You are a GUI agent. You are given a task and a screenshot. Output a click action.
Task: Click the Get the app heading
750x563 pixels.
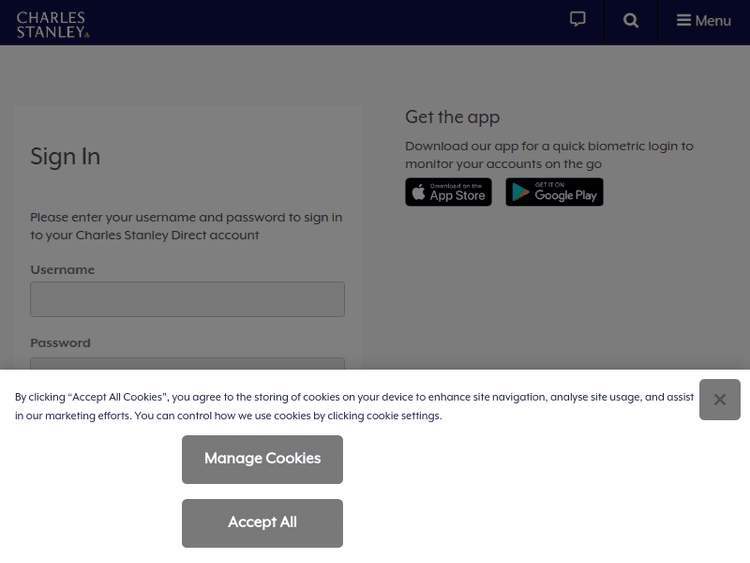coord(452,117)
